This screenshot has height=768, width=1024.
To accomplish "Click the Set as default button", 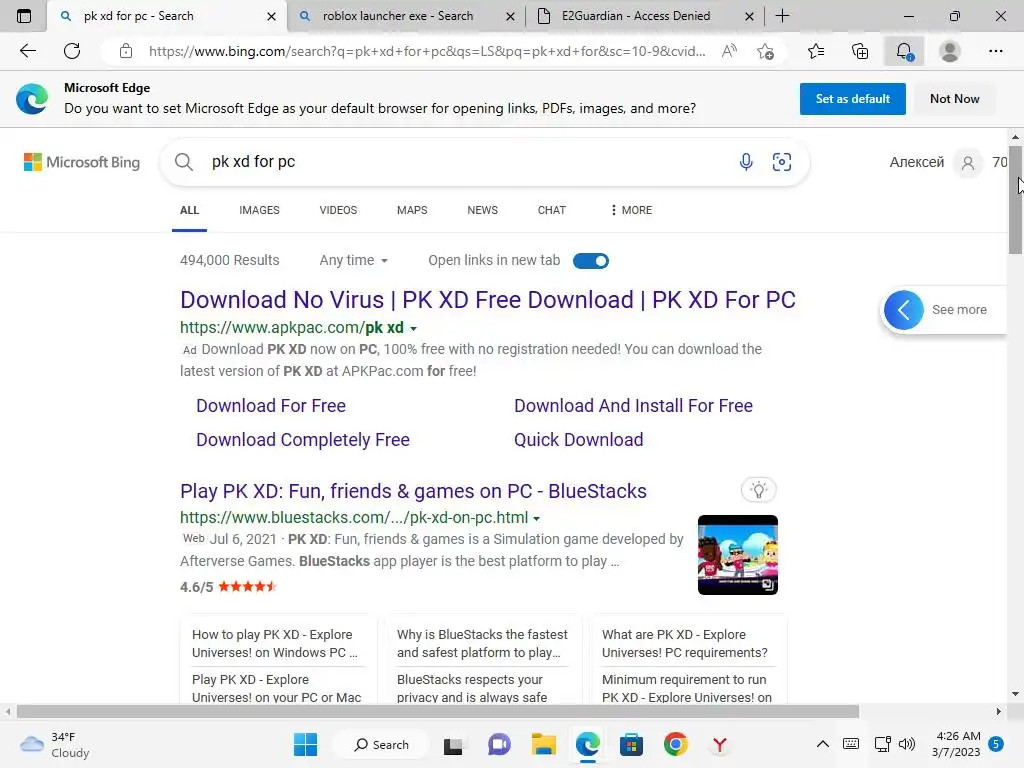I will [852, 99].
